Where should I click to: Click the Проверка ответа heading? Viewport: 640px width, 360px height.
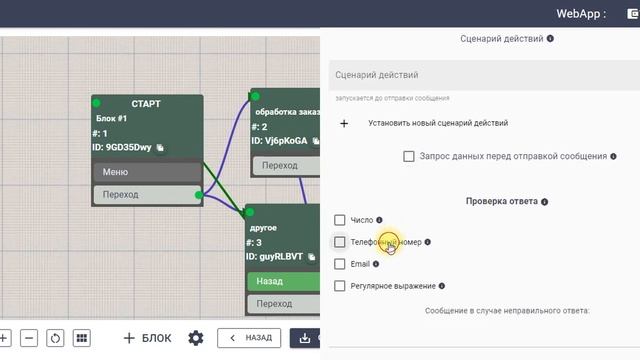502,201
